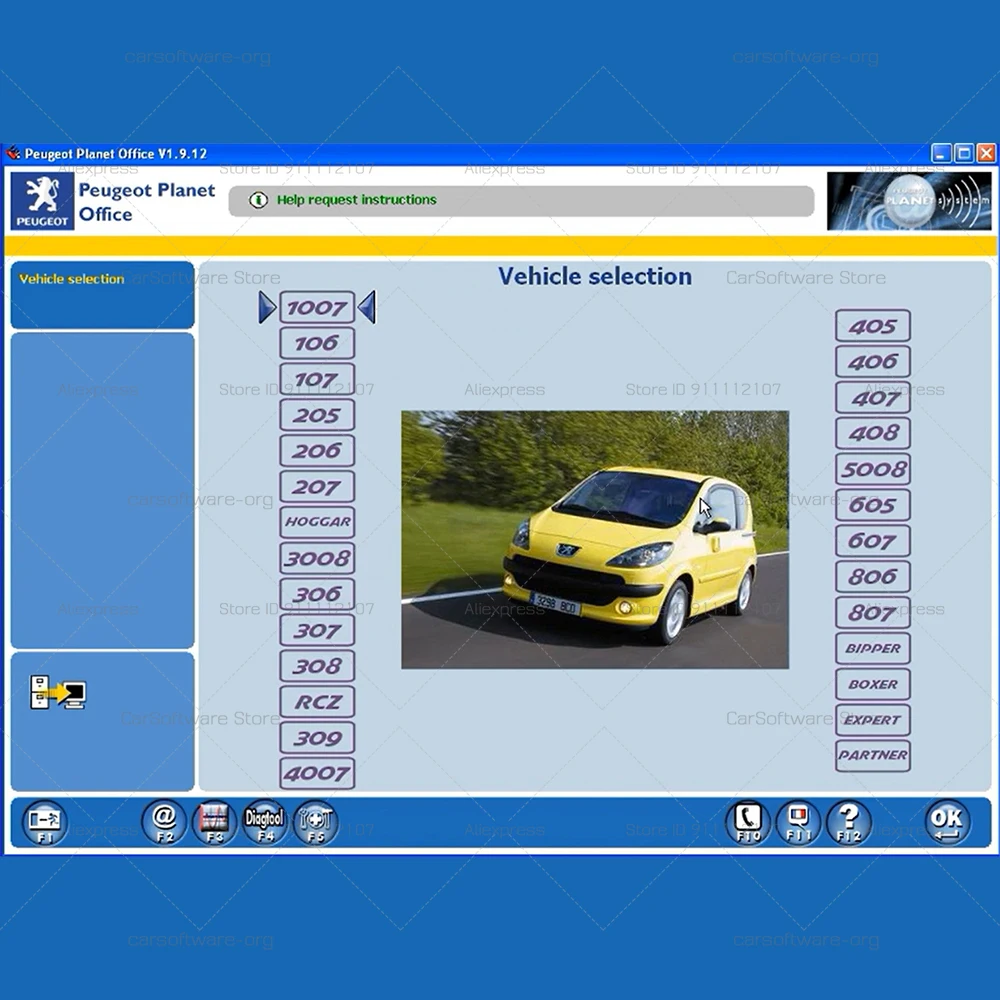
Task: Click the F10 telephone icon
Action: point(748,823)
